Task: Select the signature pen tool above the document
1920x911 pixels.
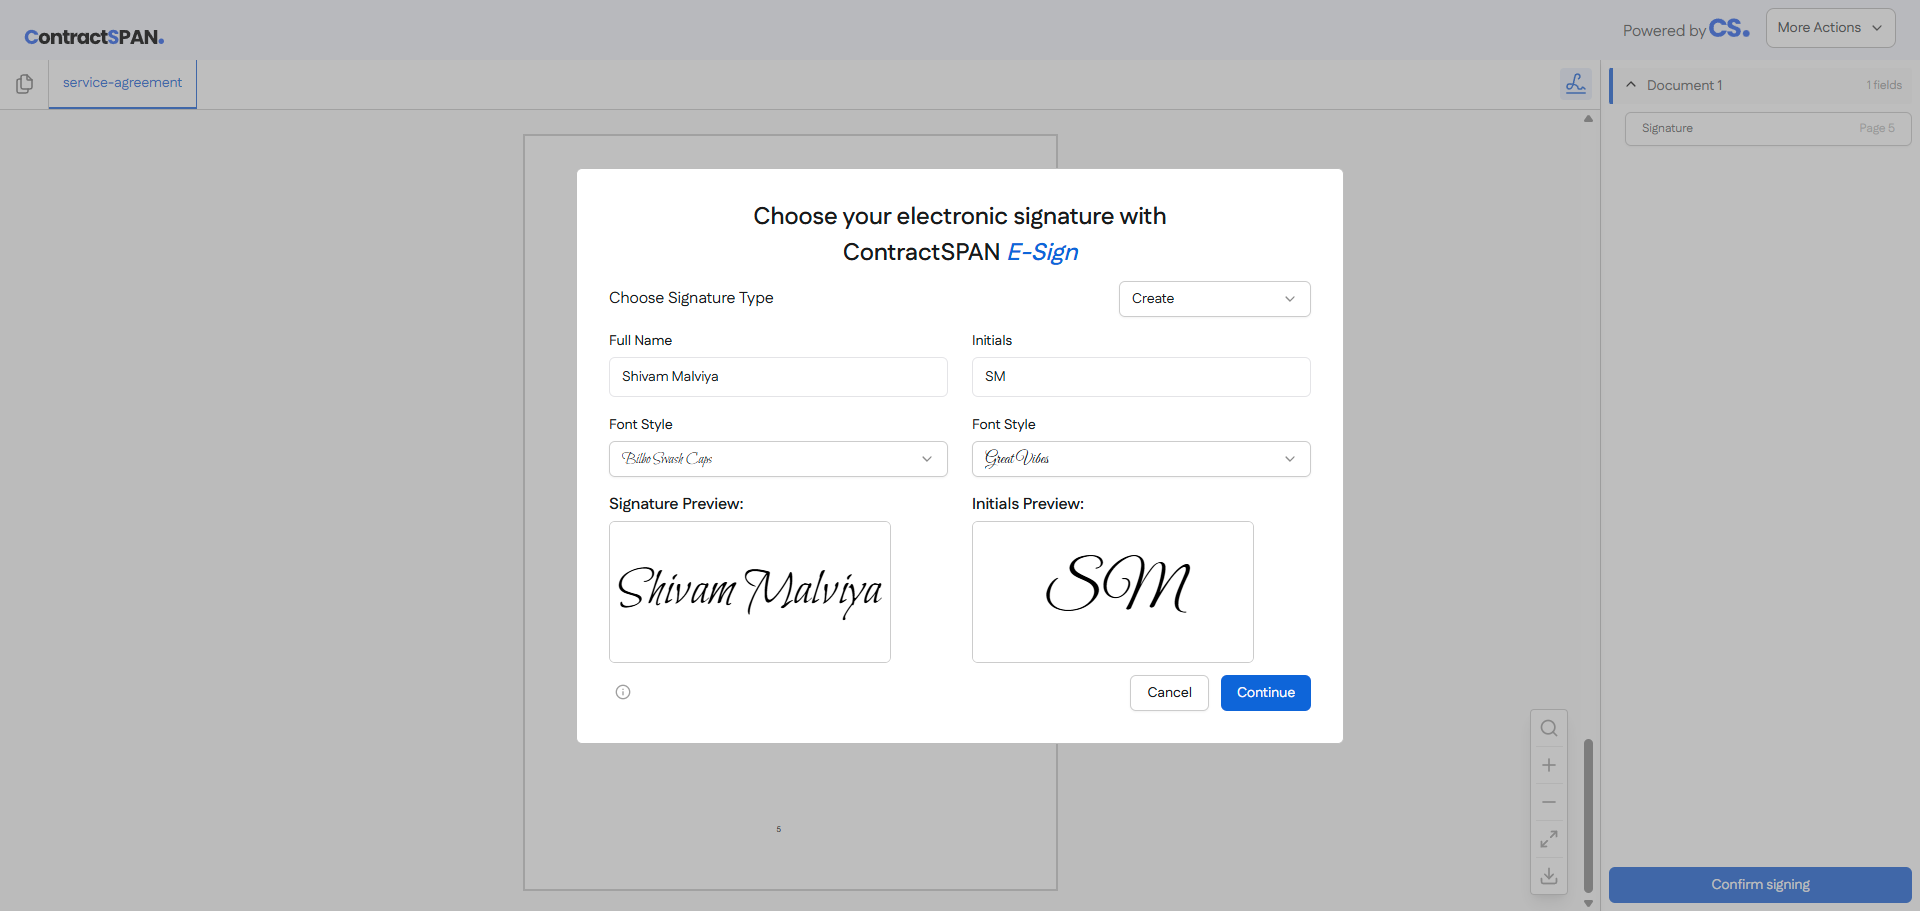Action: tap(1576, 84)
